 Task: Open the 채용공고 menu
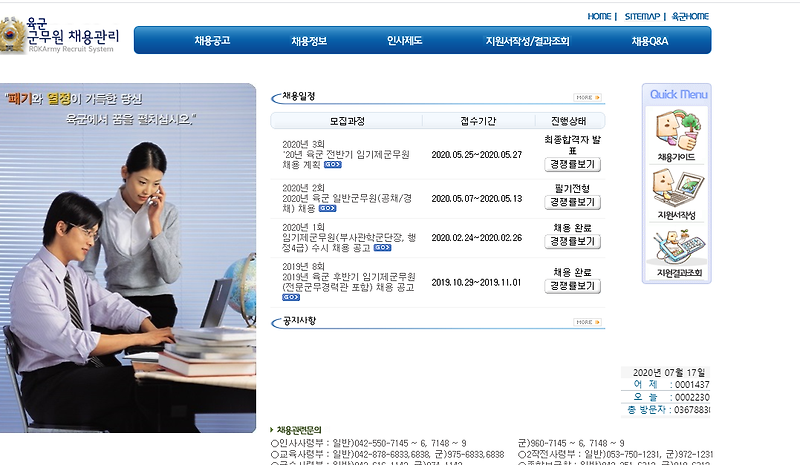point(212,40)
